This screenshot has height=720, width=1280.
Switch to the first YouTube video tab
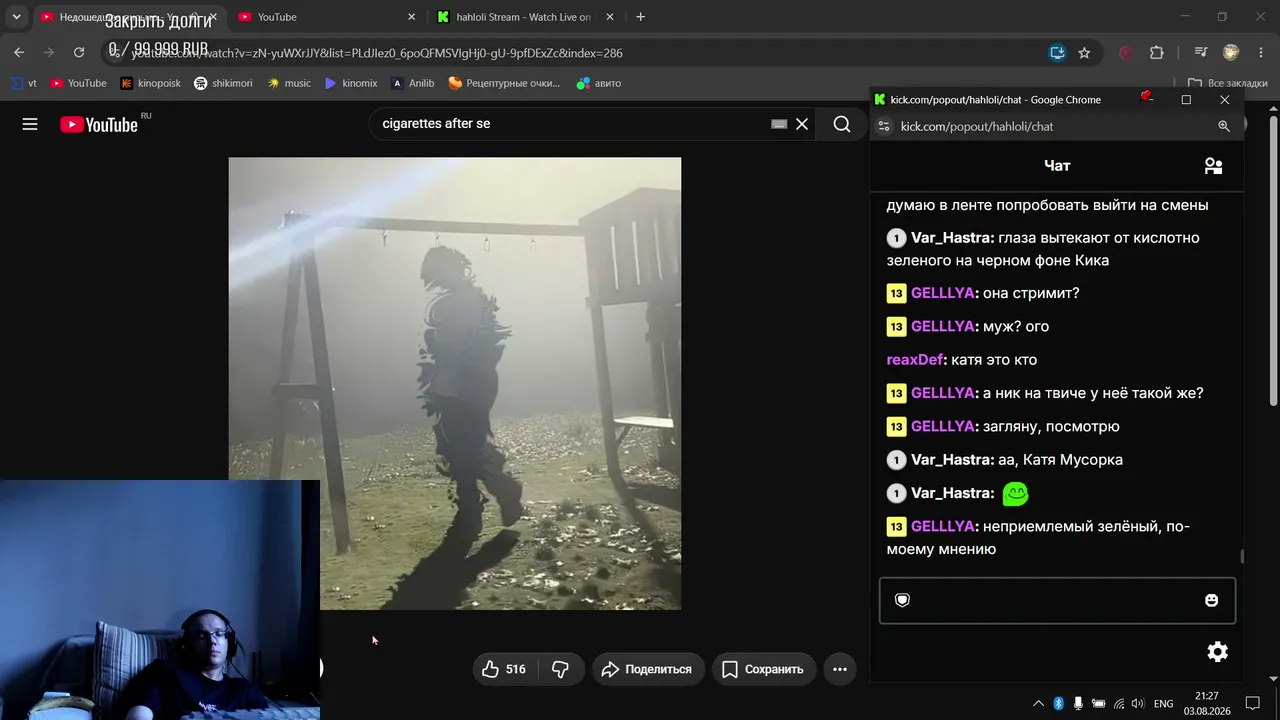pos(128,17)
